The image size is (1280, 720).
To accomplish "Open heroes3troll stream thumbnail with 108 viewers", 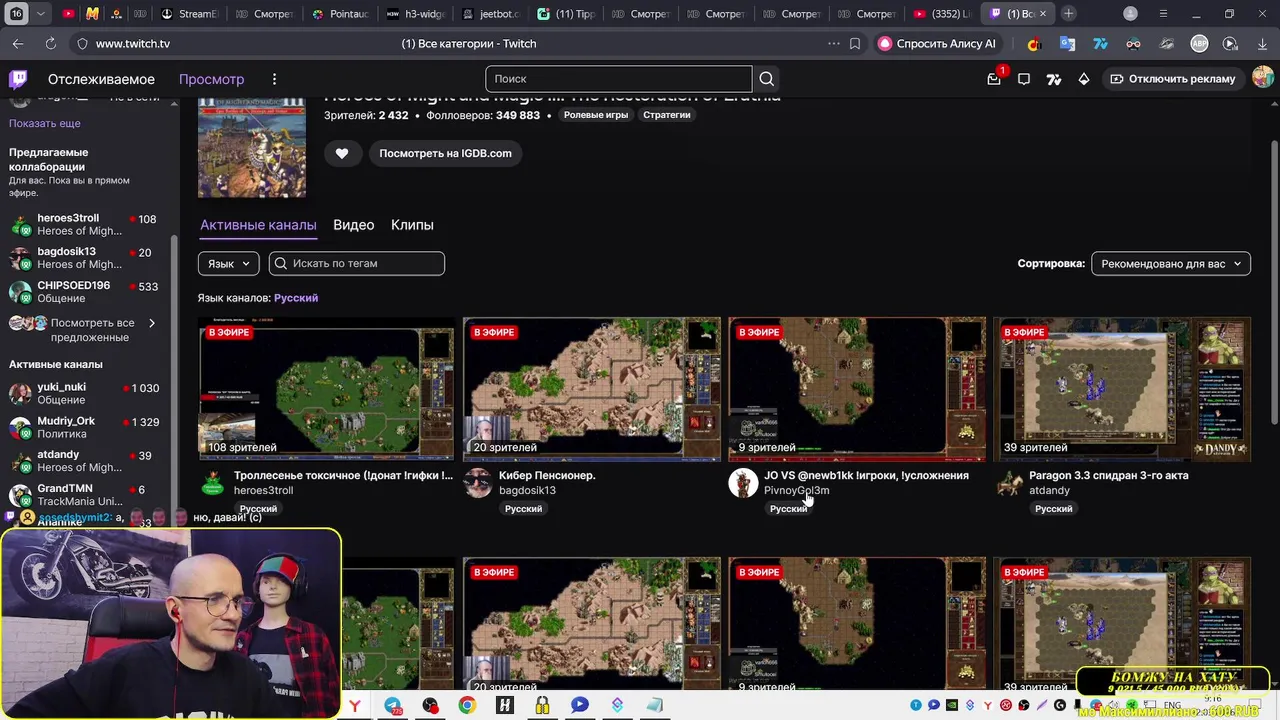I will pyautogui.click(x=326, y=389).
